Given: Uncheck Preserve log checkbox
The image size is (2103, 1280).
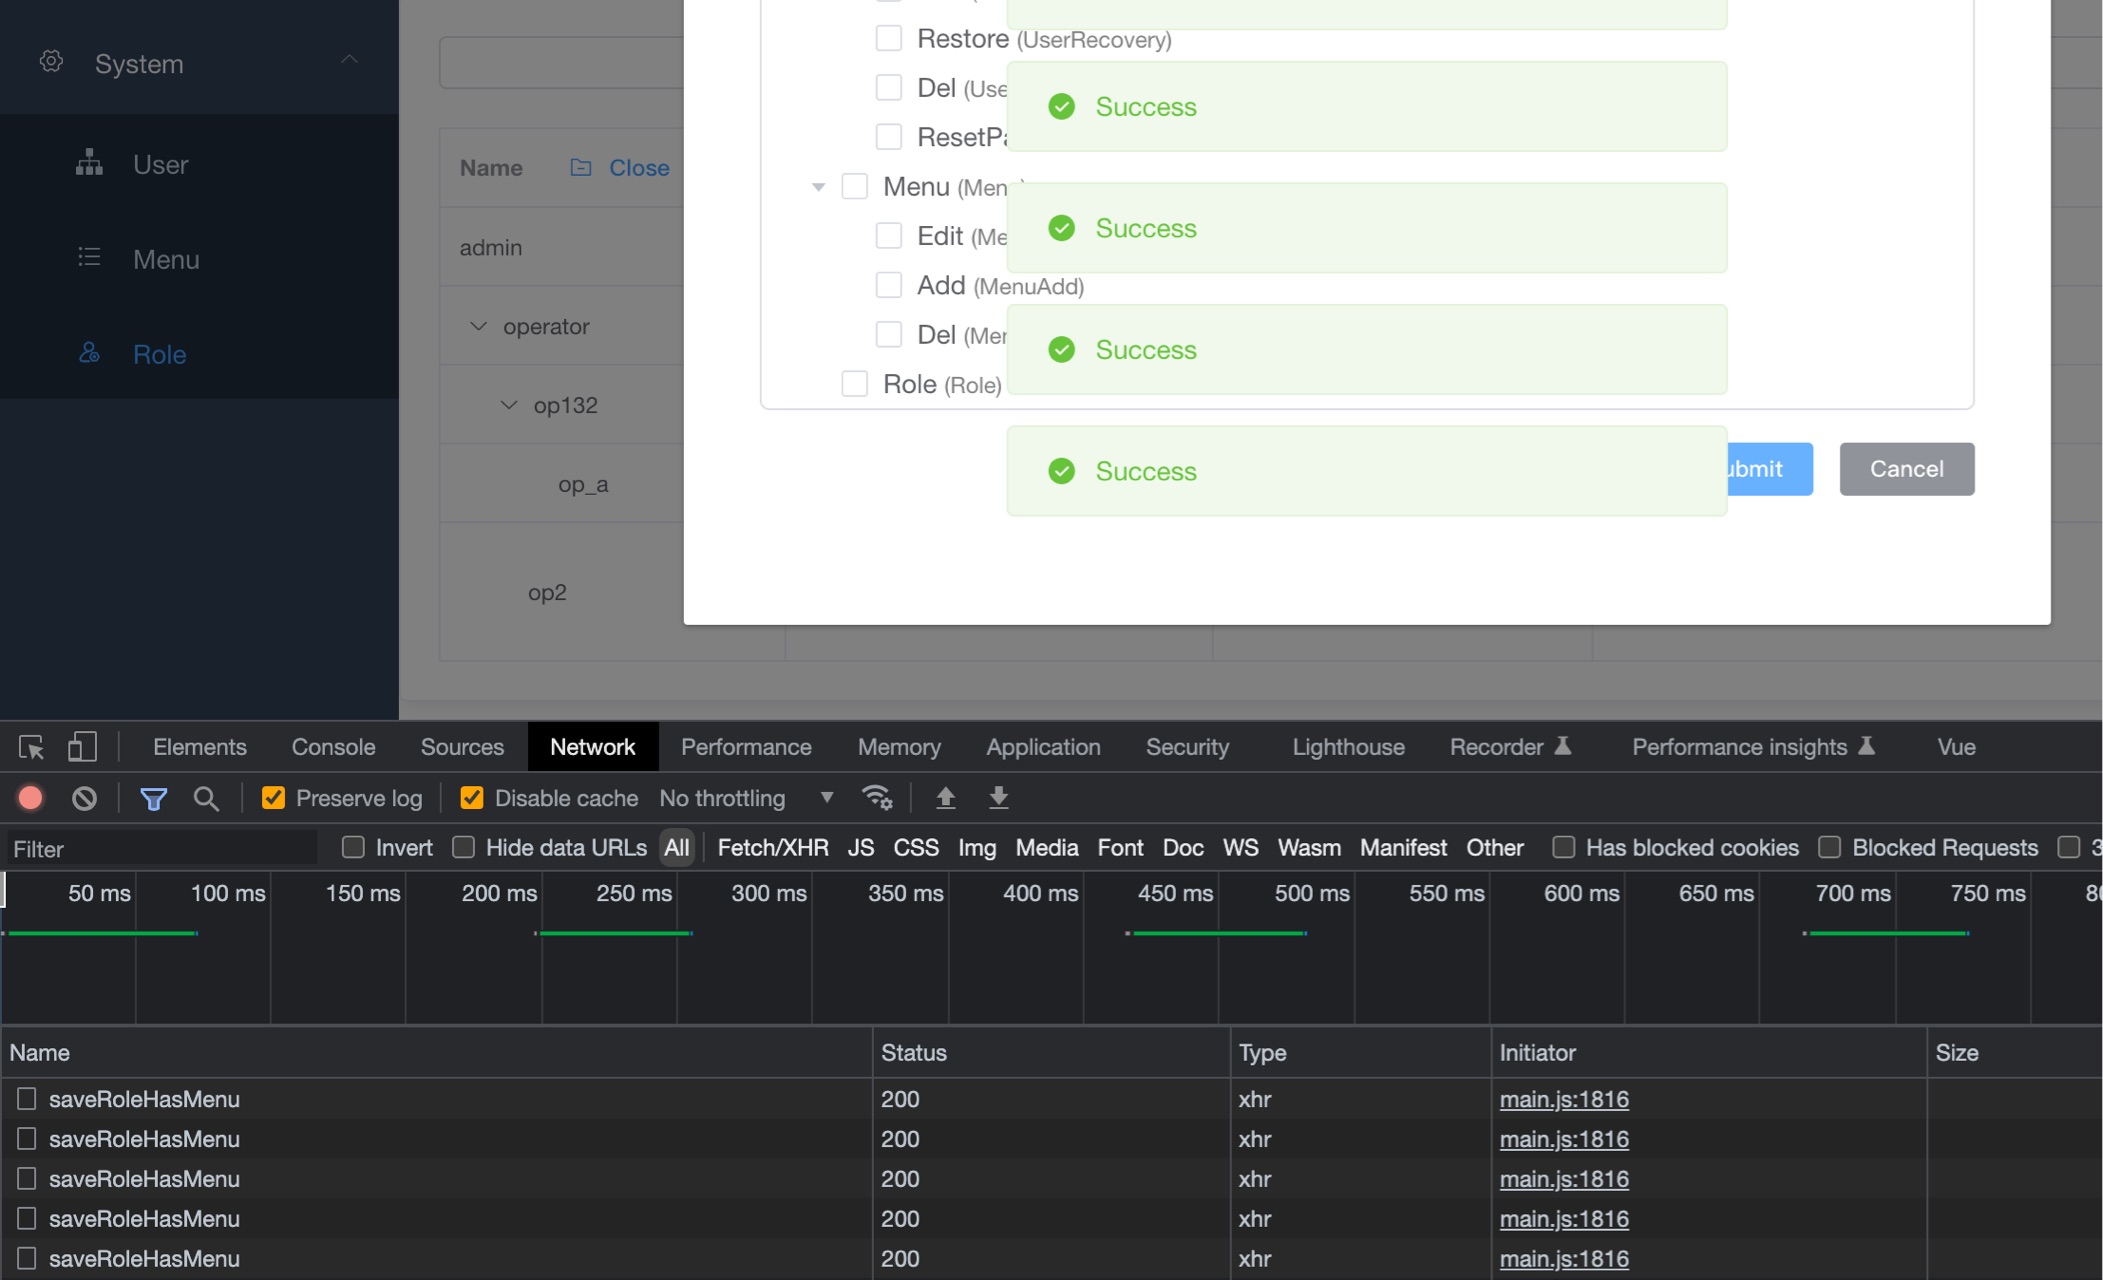Looking at the screenshot, I should (273, 798).
